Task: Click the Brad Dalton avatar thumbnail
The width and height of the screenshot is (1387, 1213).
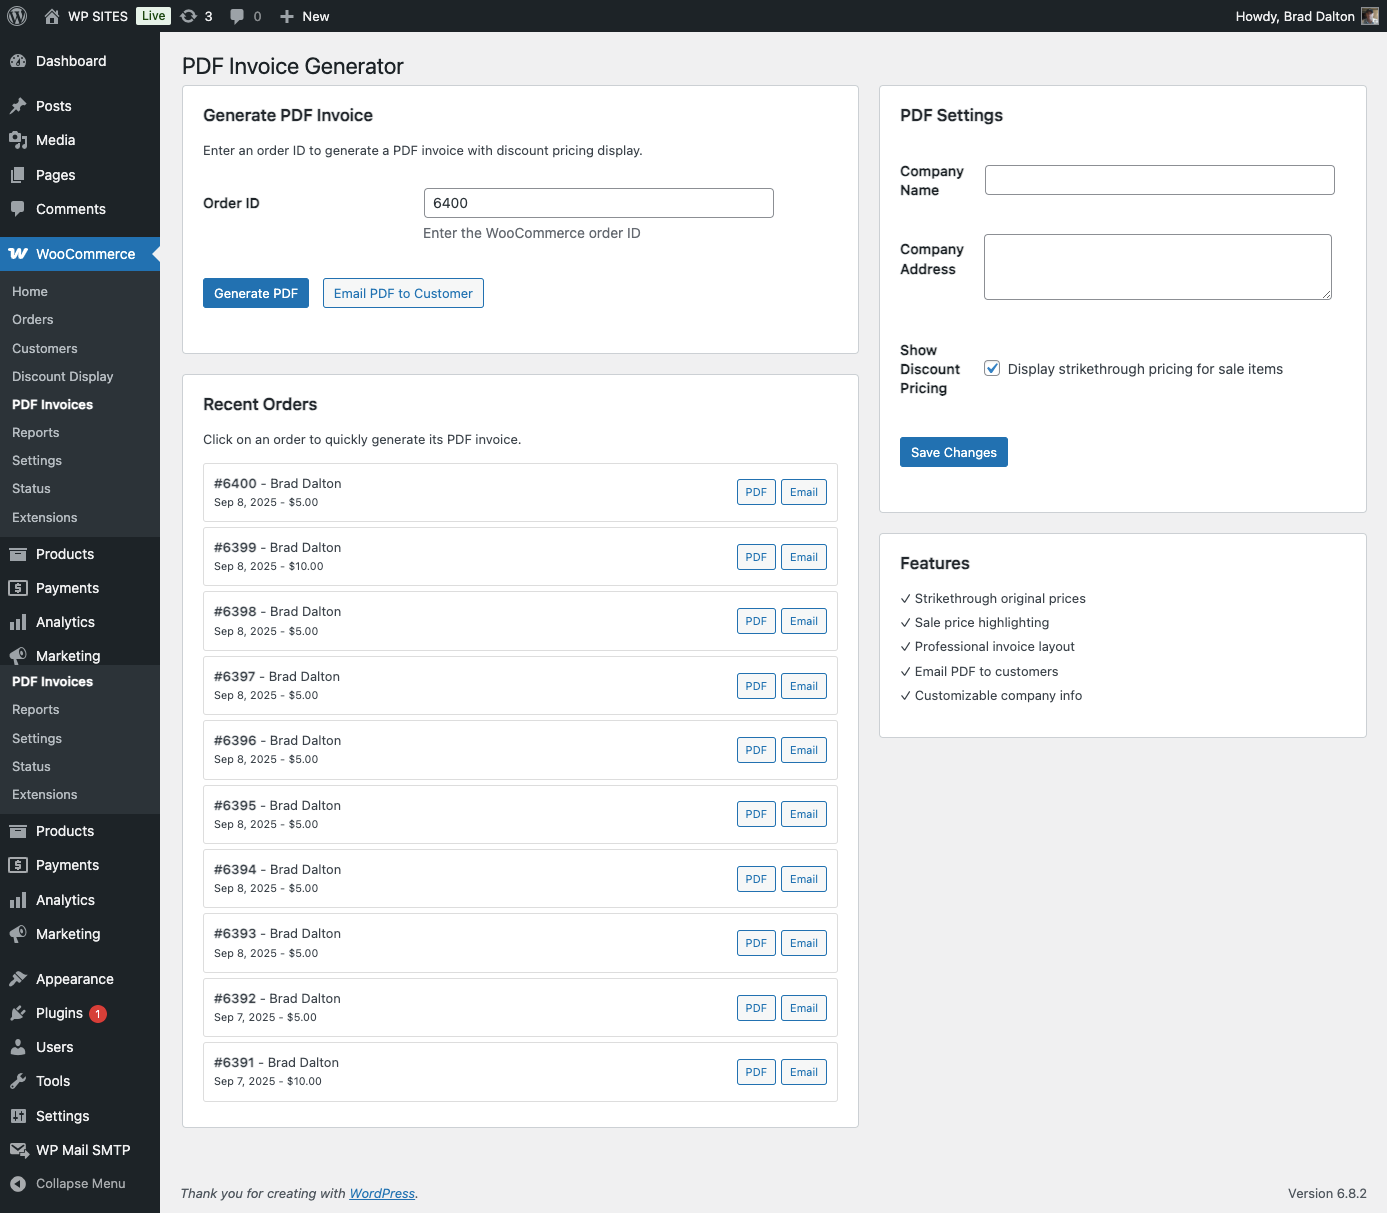Action: point(1370,16)
